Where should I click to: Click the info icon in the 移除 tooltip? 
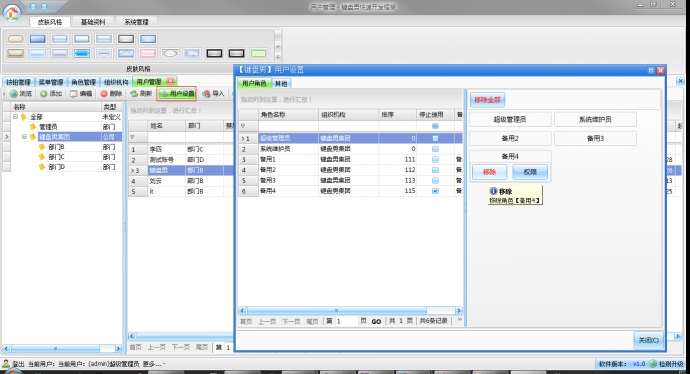pos(493,191)
